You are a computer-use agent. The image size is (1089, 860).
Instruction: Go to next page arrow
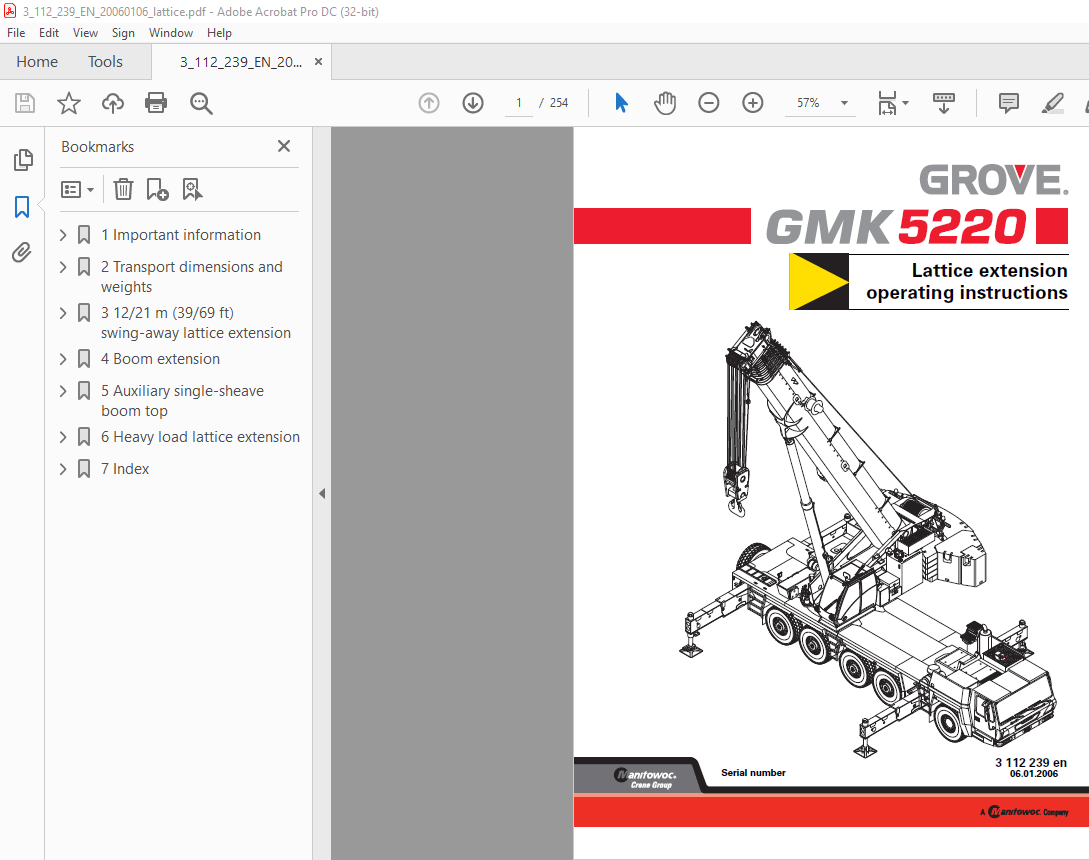click(473, 103)
